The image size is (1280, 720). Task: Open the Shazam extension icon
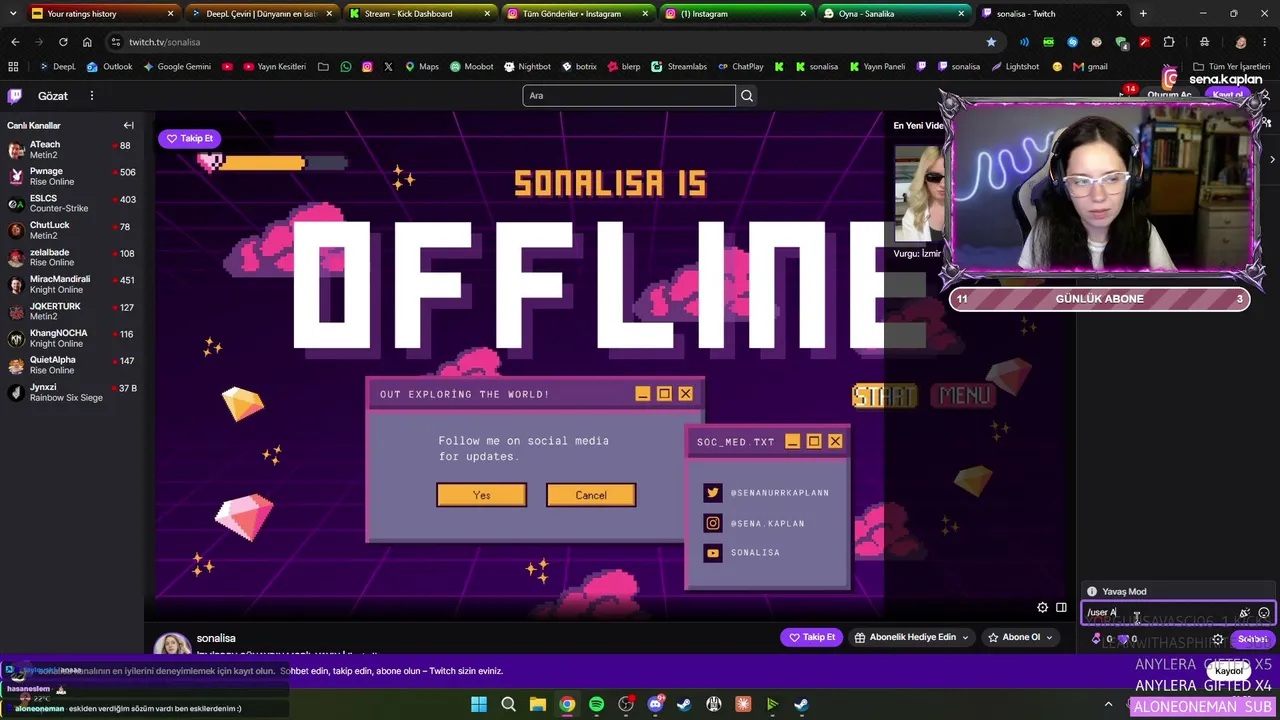[1072, 42]
